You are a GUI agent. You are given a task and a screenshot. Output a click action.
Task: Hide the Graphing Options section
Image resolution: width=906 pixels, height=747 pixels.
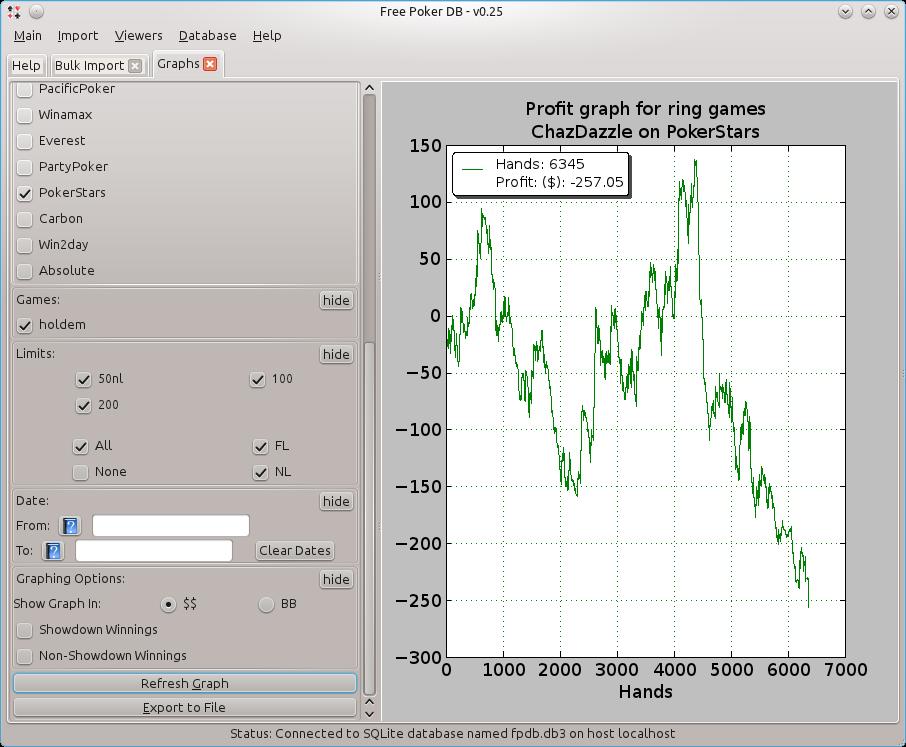tap(336, 579)
